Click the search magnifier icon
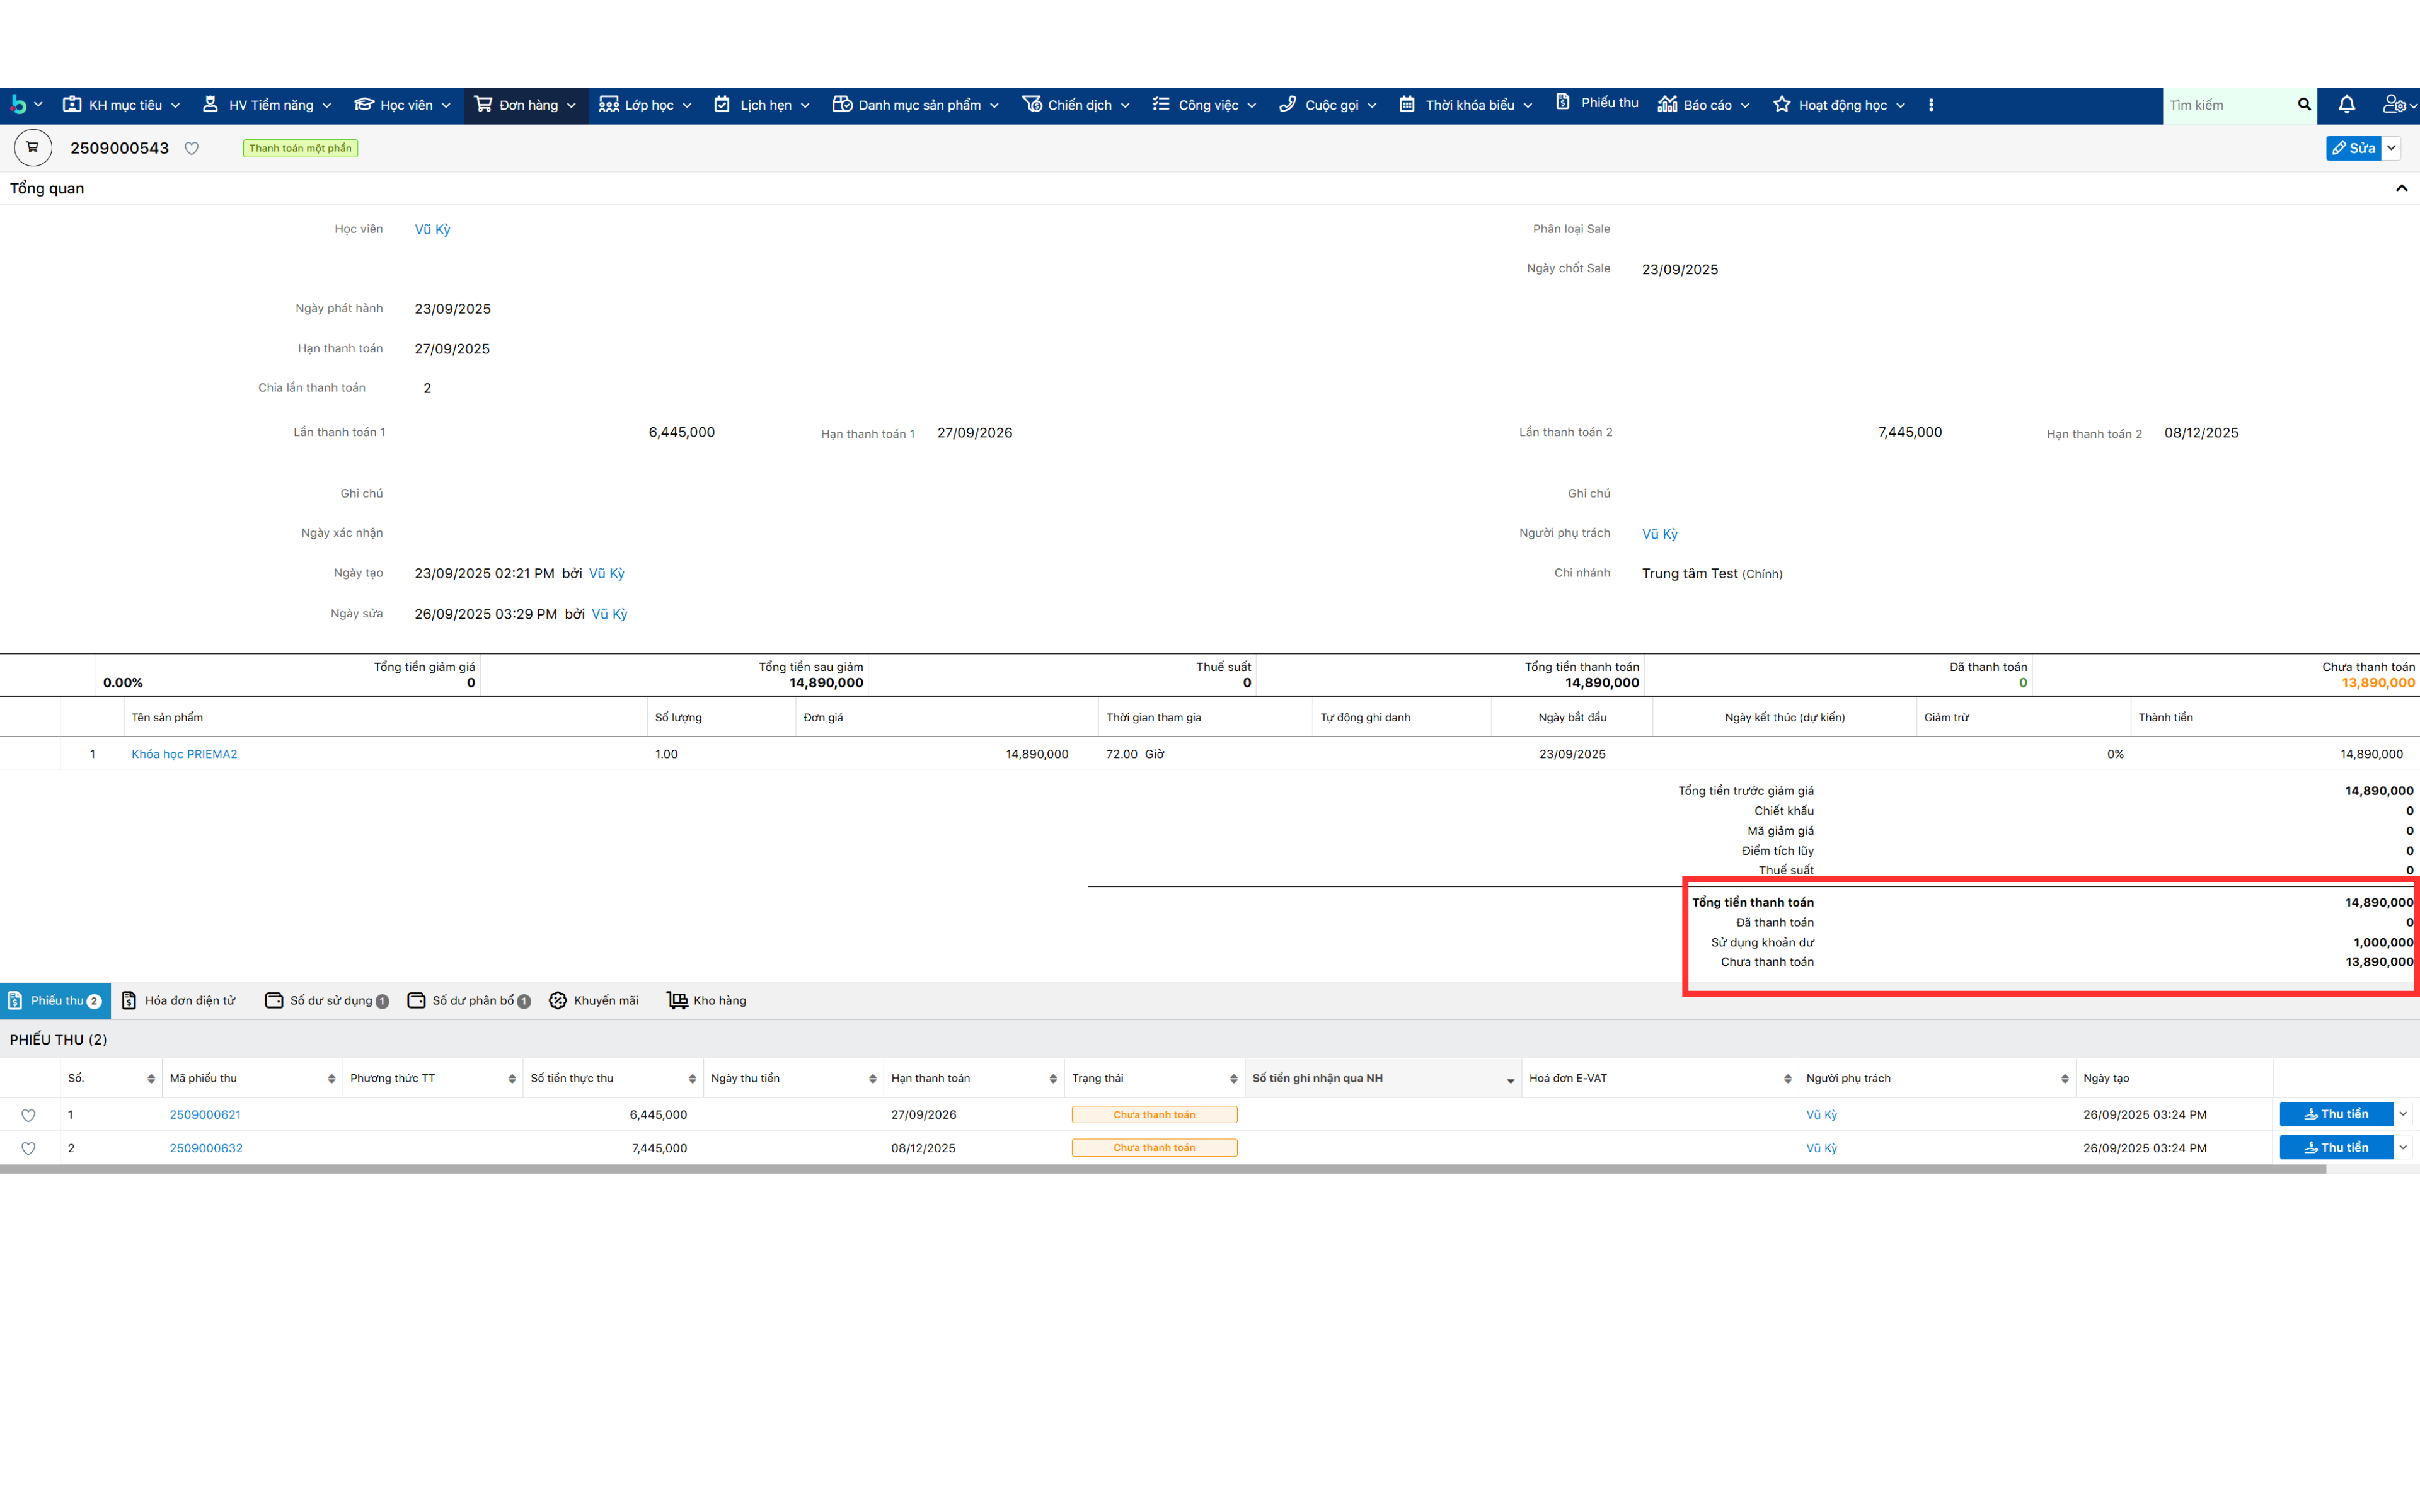The height and width of the screenshot is (1512, 2420). pyautogui.click(x=2304, y=104)
